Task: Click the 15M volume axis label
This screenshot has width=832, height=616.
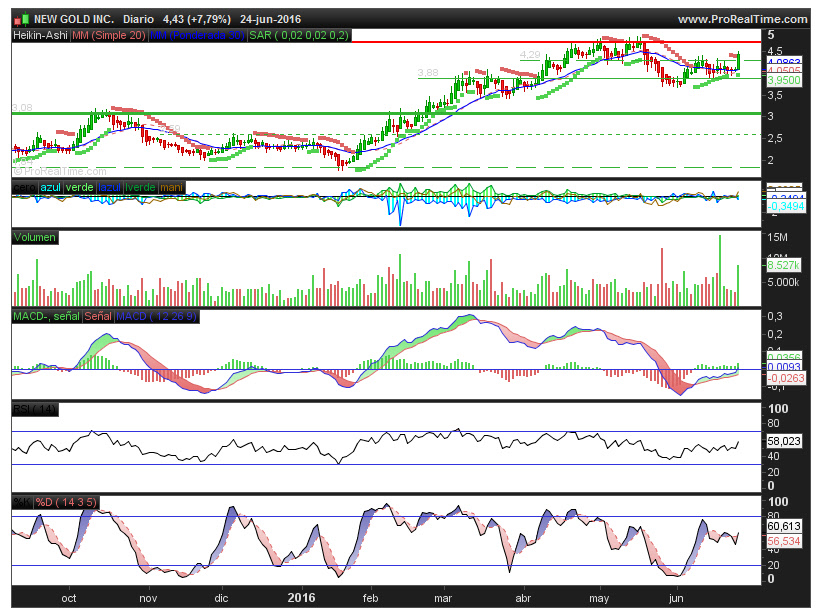Action: pyautogui.click(x=777, y=237)
